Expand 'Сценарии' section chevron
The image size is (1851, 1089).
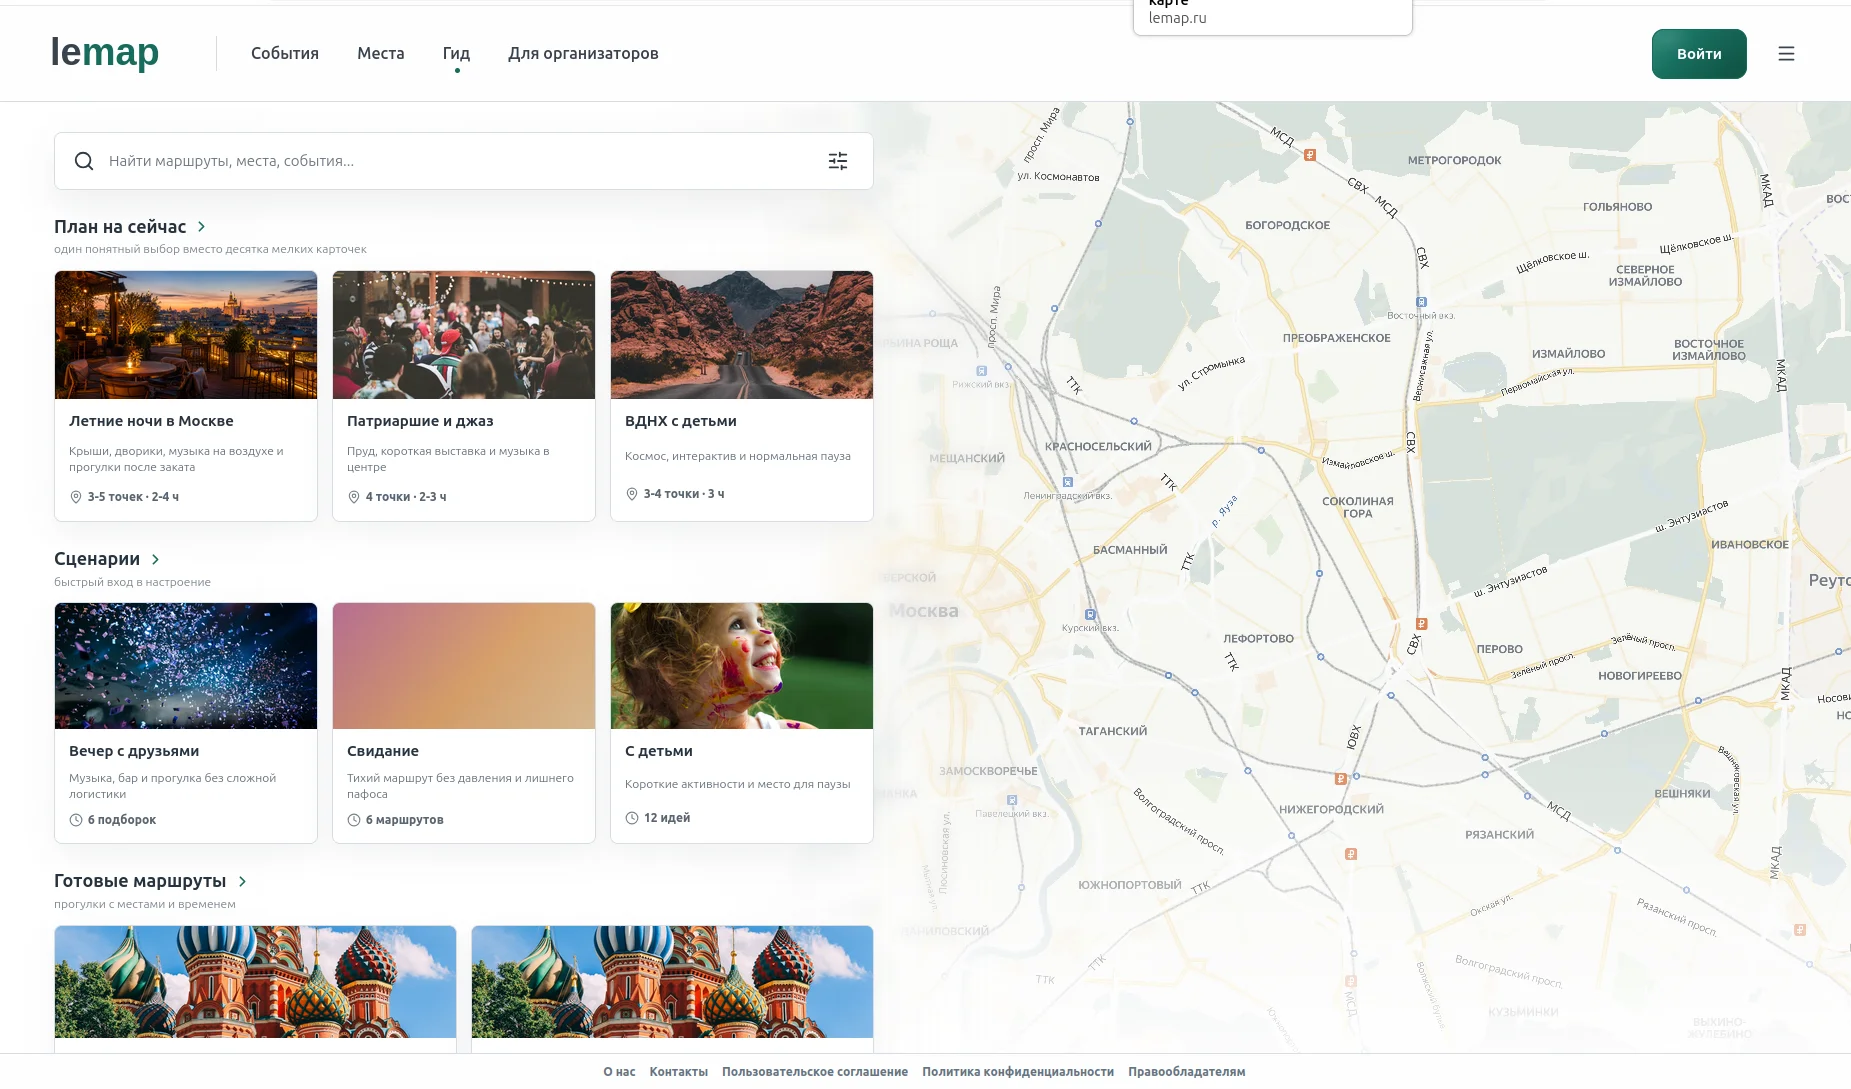pos(155,559)
